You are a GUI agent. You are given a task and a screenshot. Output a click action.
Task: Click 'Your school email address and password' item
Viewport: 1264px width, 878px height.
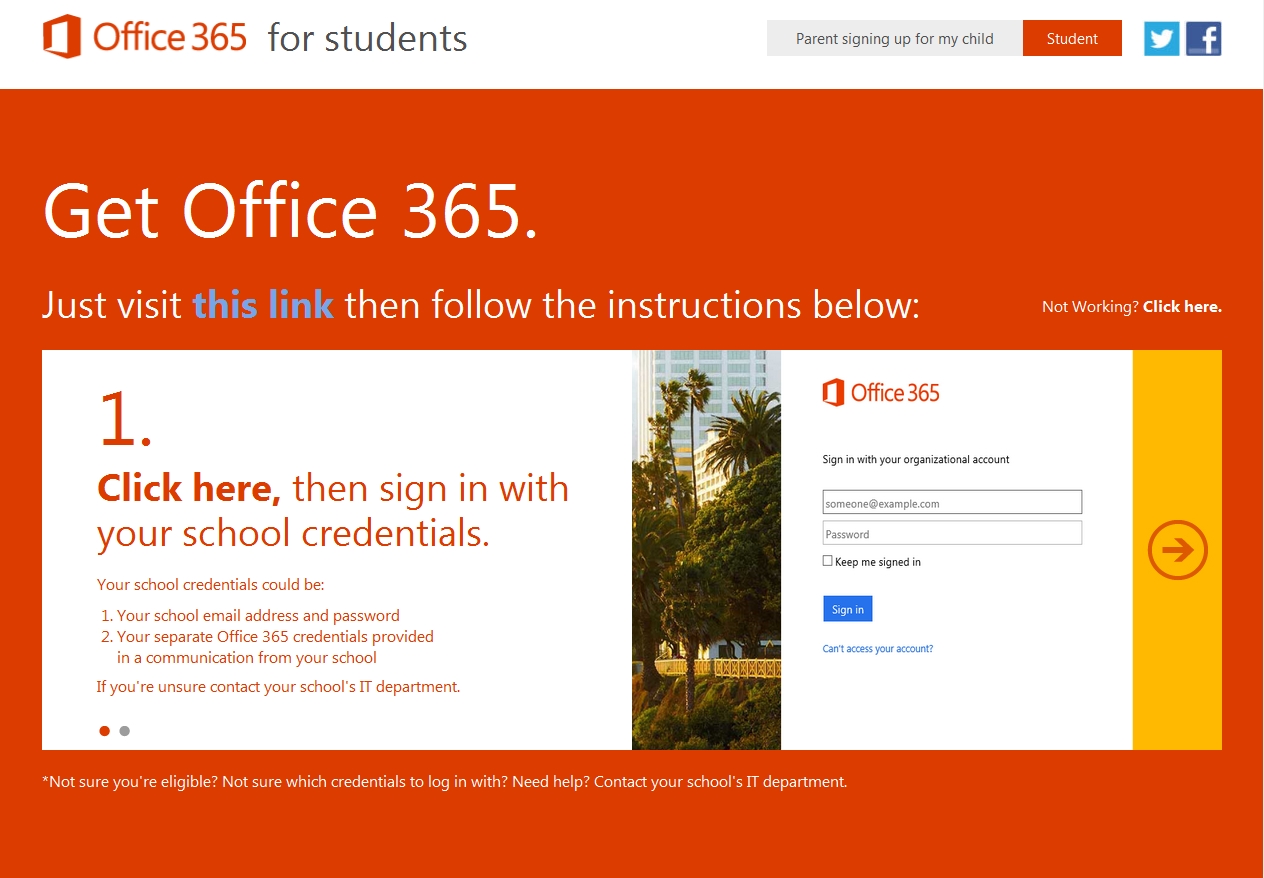[x=258, y=616]
